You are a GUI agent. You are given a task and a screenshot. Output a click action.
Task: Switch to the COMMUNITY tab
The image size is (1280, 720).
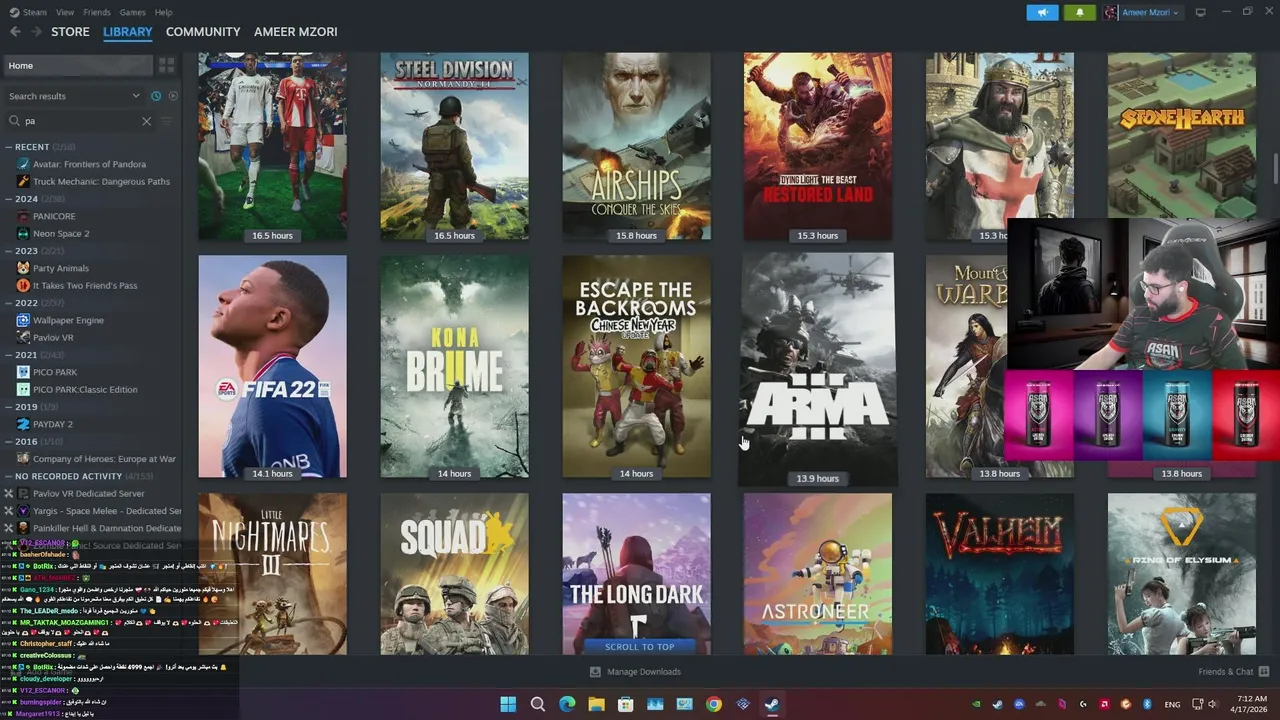pyautogui.click(x=203, y=32)
